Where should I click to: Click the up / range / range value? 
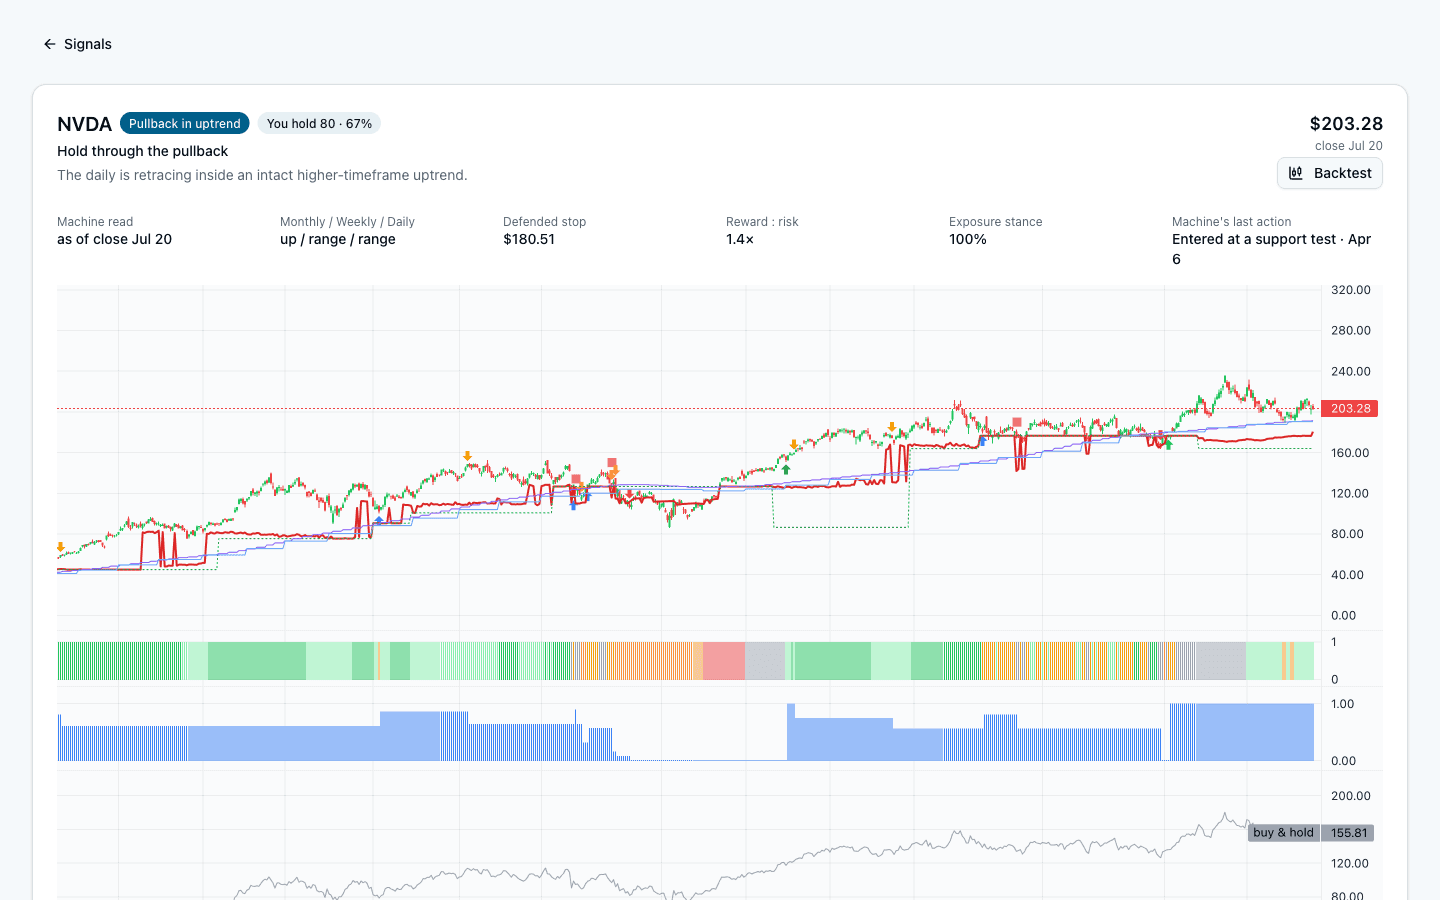coord(338,239)
